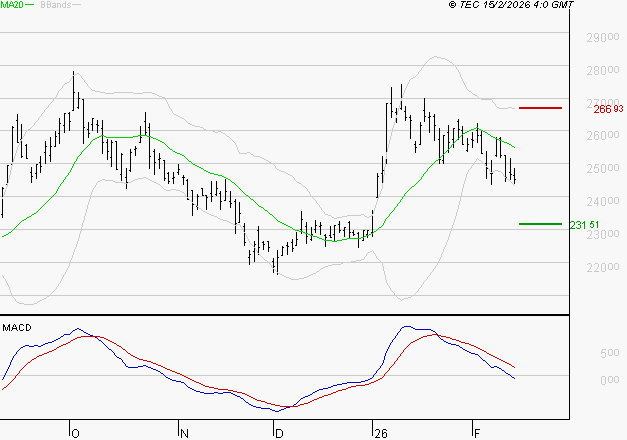Screen dimensions: 627x440
Task: Click the MACD 000 axis label
Action: (x=610, y=380)
